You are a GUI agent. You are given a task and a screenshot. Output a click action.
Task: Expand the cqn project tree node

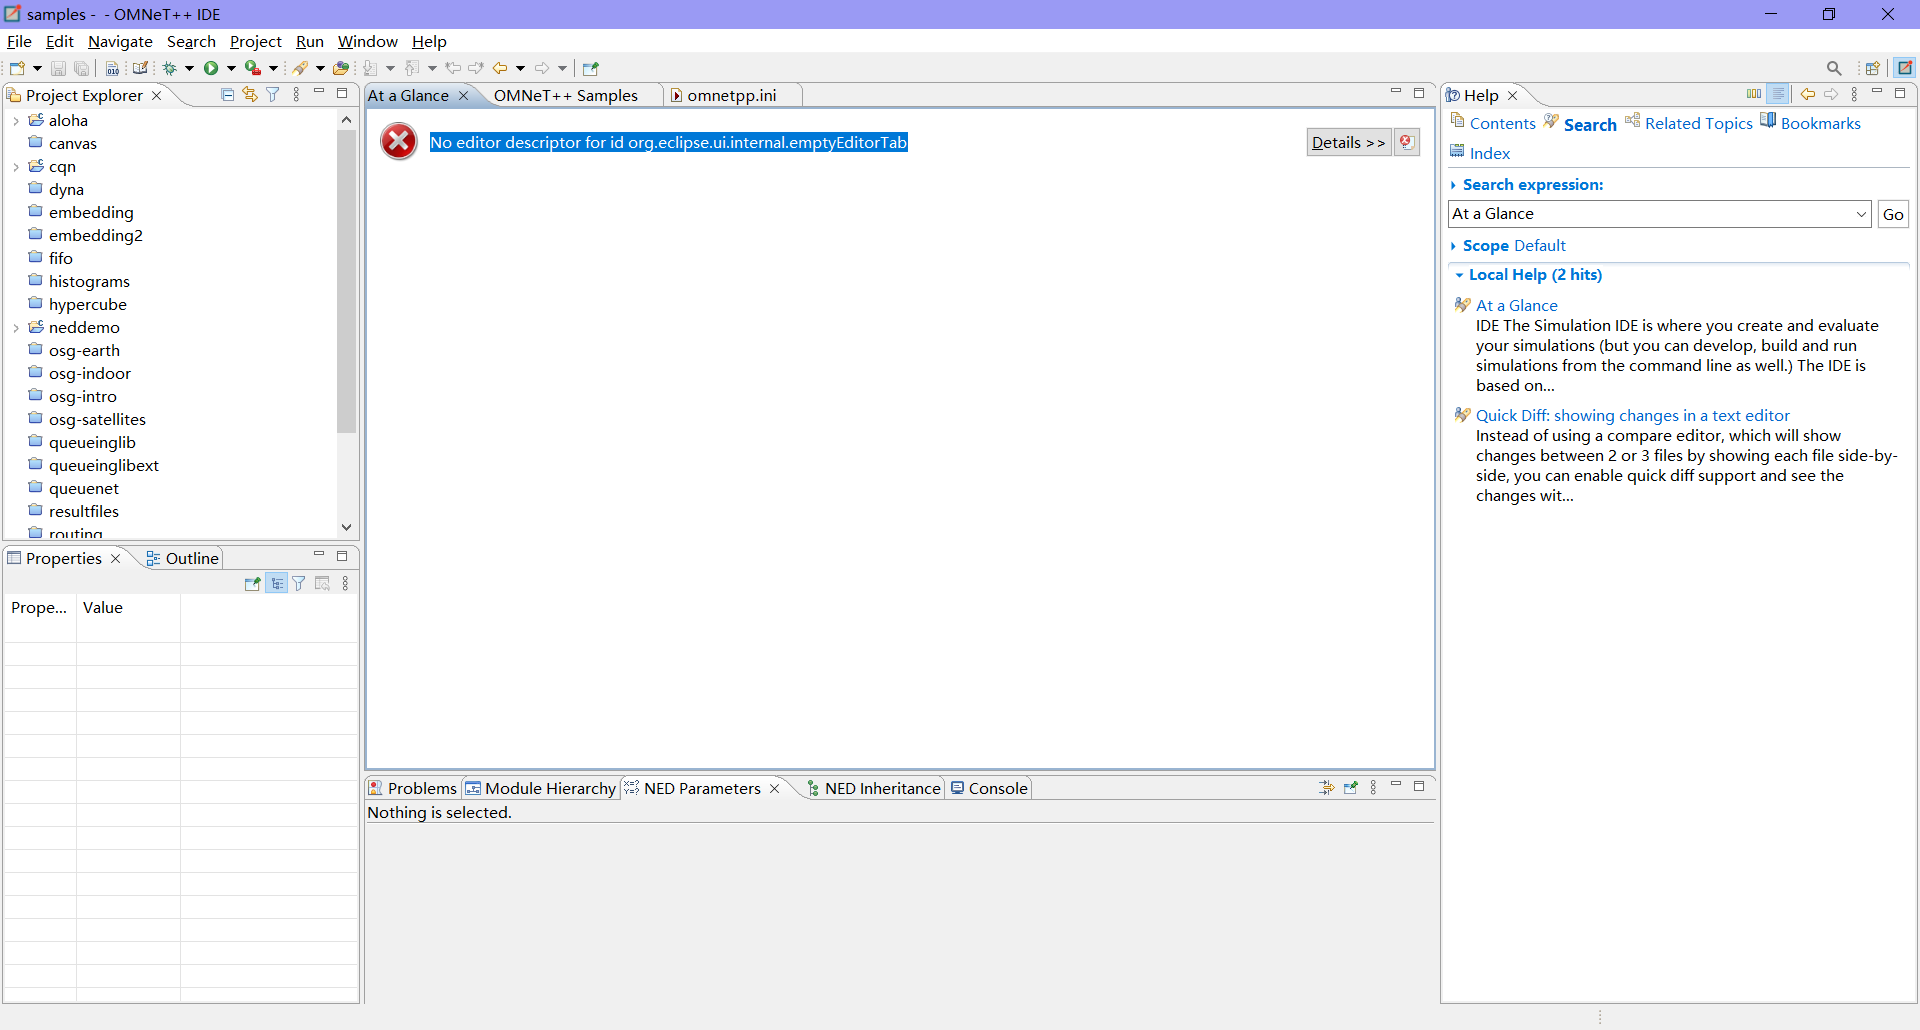click(x=16, y=167)
